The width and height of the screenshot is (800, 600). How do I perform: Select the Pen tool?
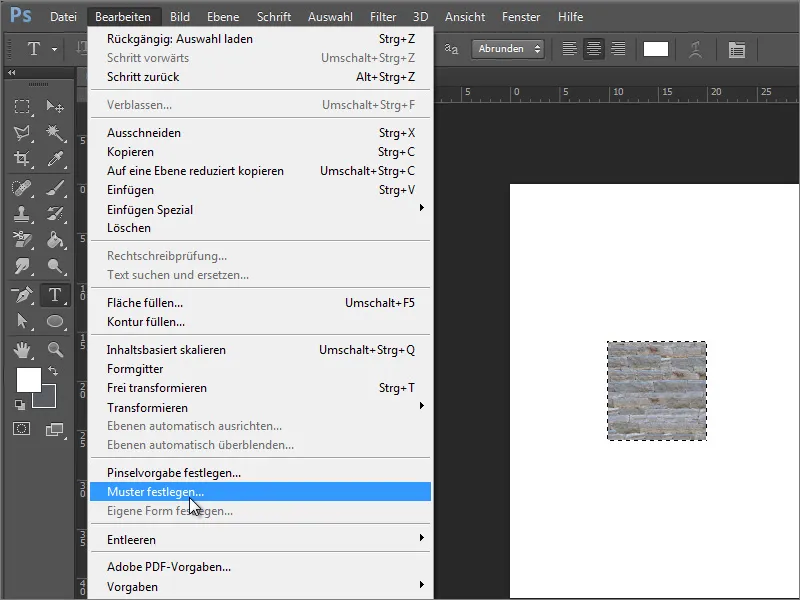coord(21,295)
